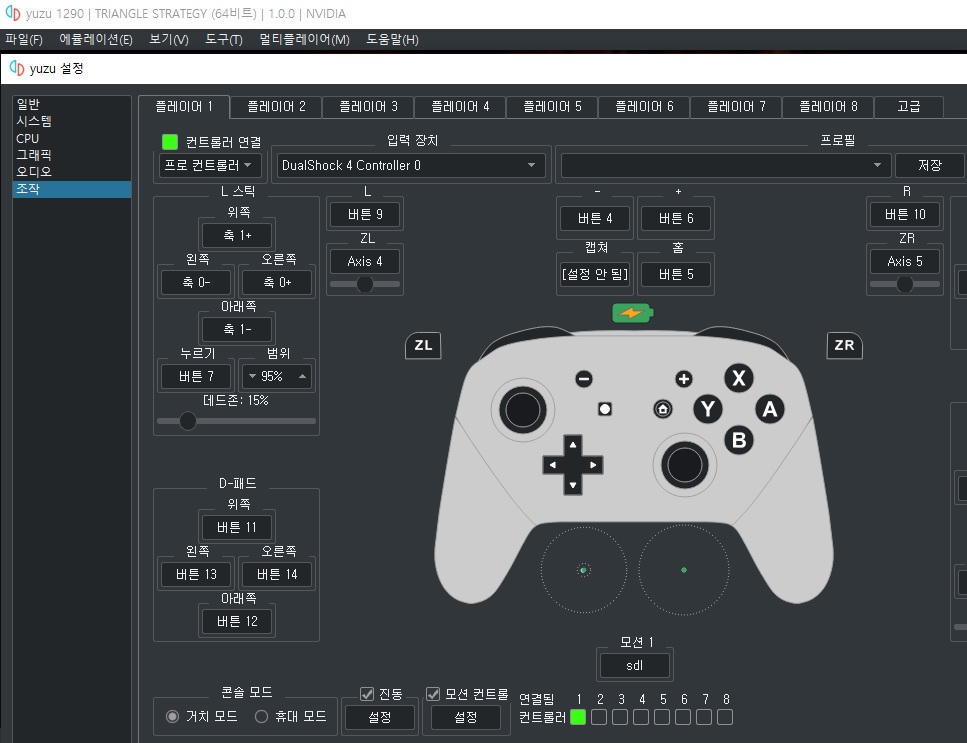
Task: Click the yuzu logo in title bar
Action: (13, 13)
